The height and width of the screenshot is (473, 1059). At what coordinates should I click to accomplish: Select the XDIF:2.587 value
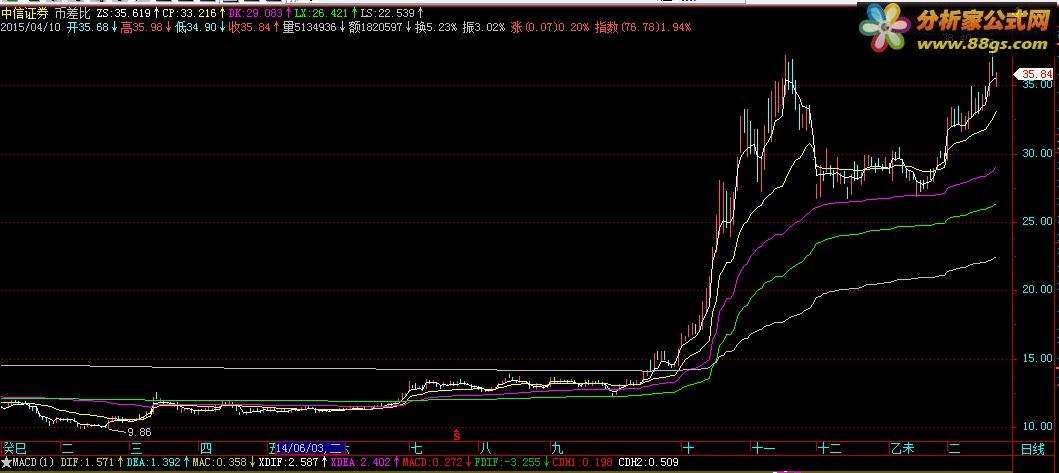pyautogui.click(x=288, y=463)
